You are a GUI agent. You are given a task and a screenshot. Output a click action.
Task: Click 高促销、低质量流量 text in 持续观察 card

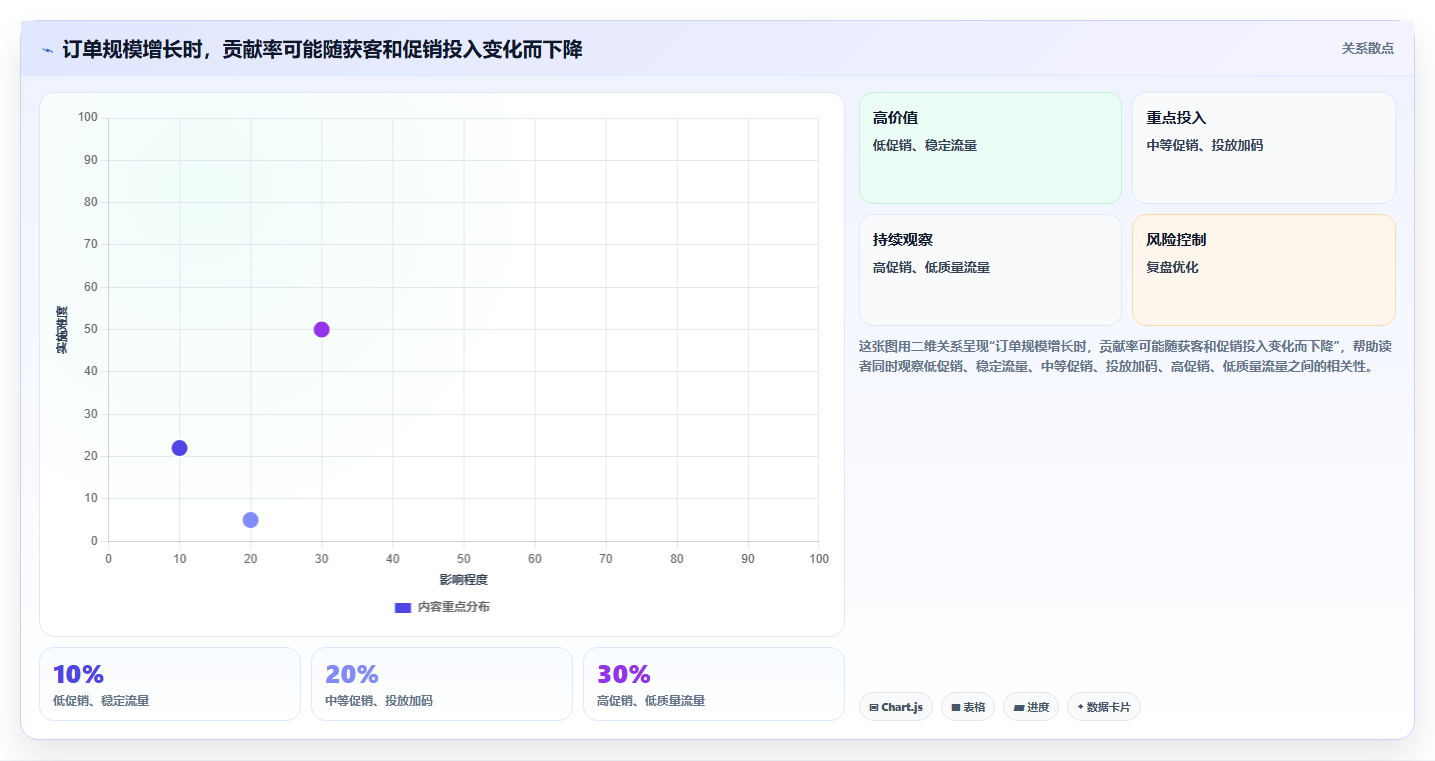[931, 267]
